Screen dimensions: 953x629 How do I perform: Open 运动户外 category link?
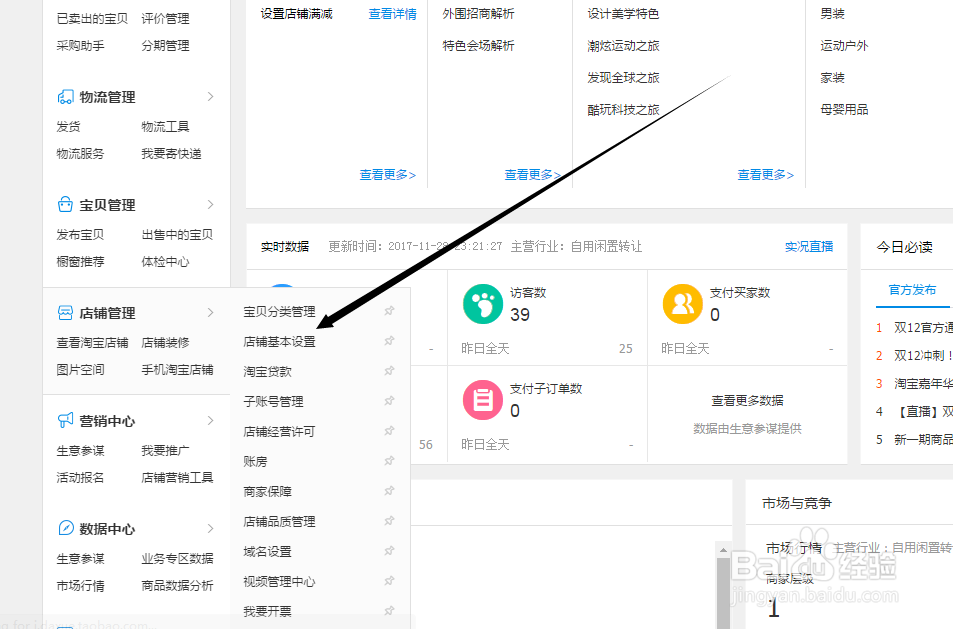[844, 46]
